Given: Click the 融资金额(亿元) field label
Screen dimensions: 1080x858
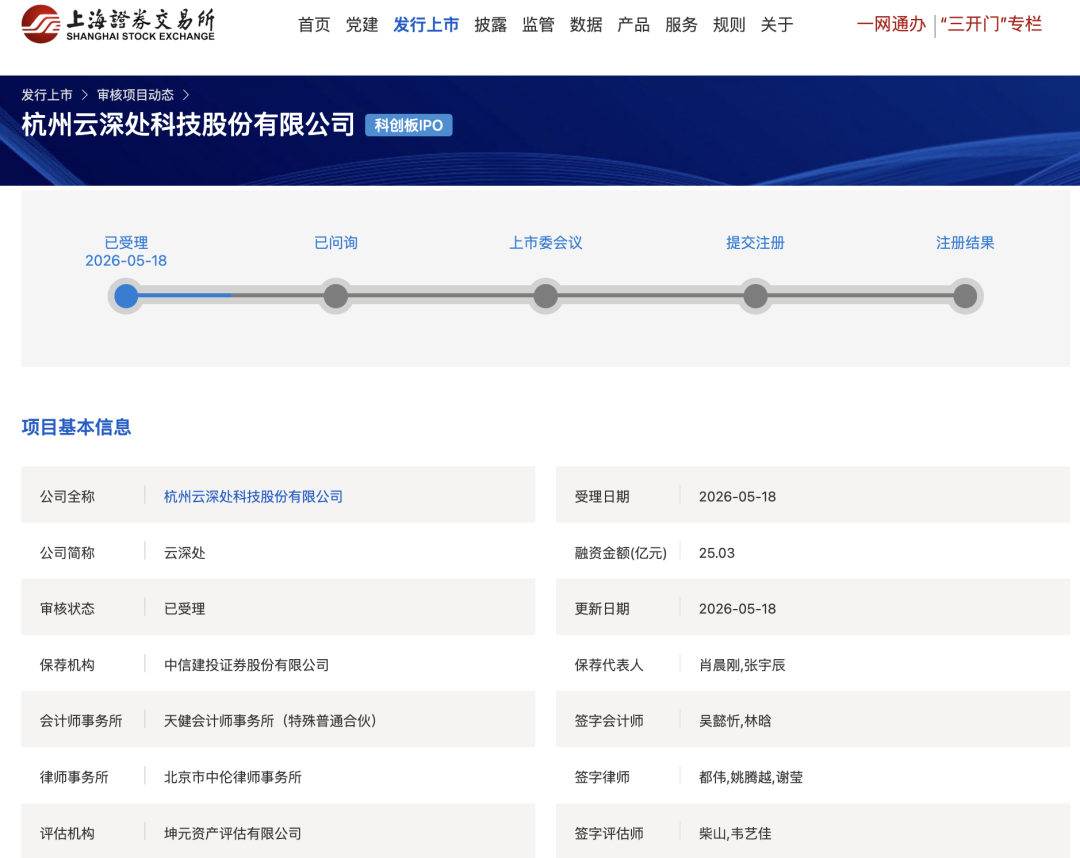Looking at the screenshot, I should [x=621, y=553].
